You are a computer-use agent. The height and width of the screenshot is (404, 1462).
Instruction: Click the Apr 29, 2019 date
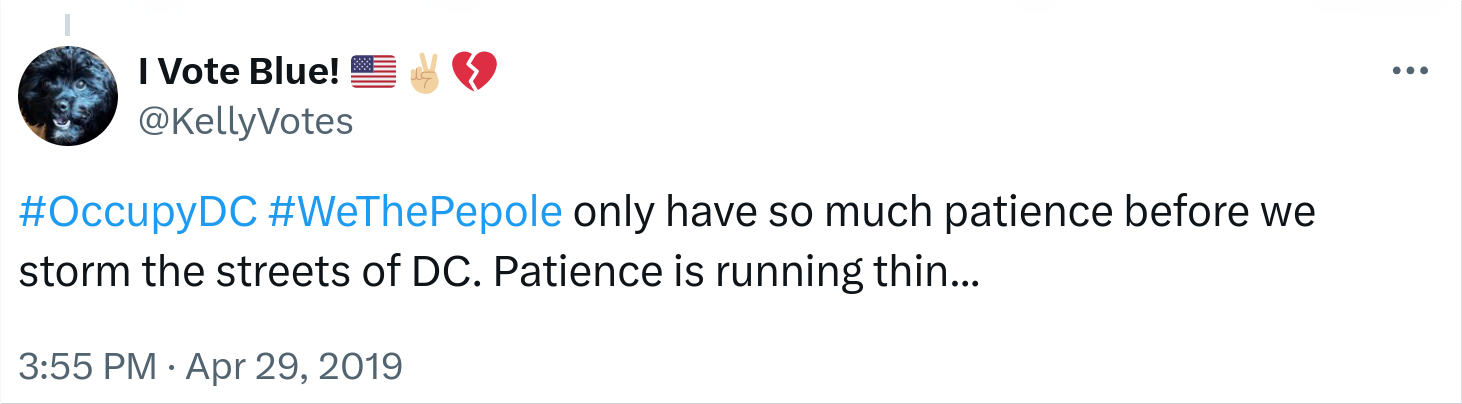point(292,367)
